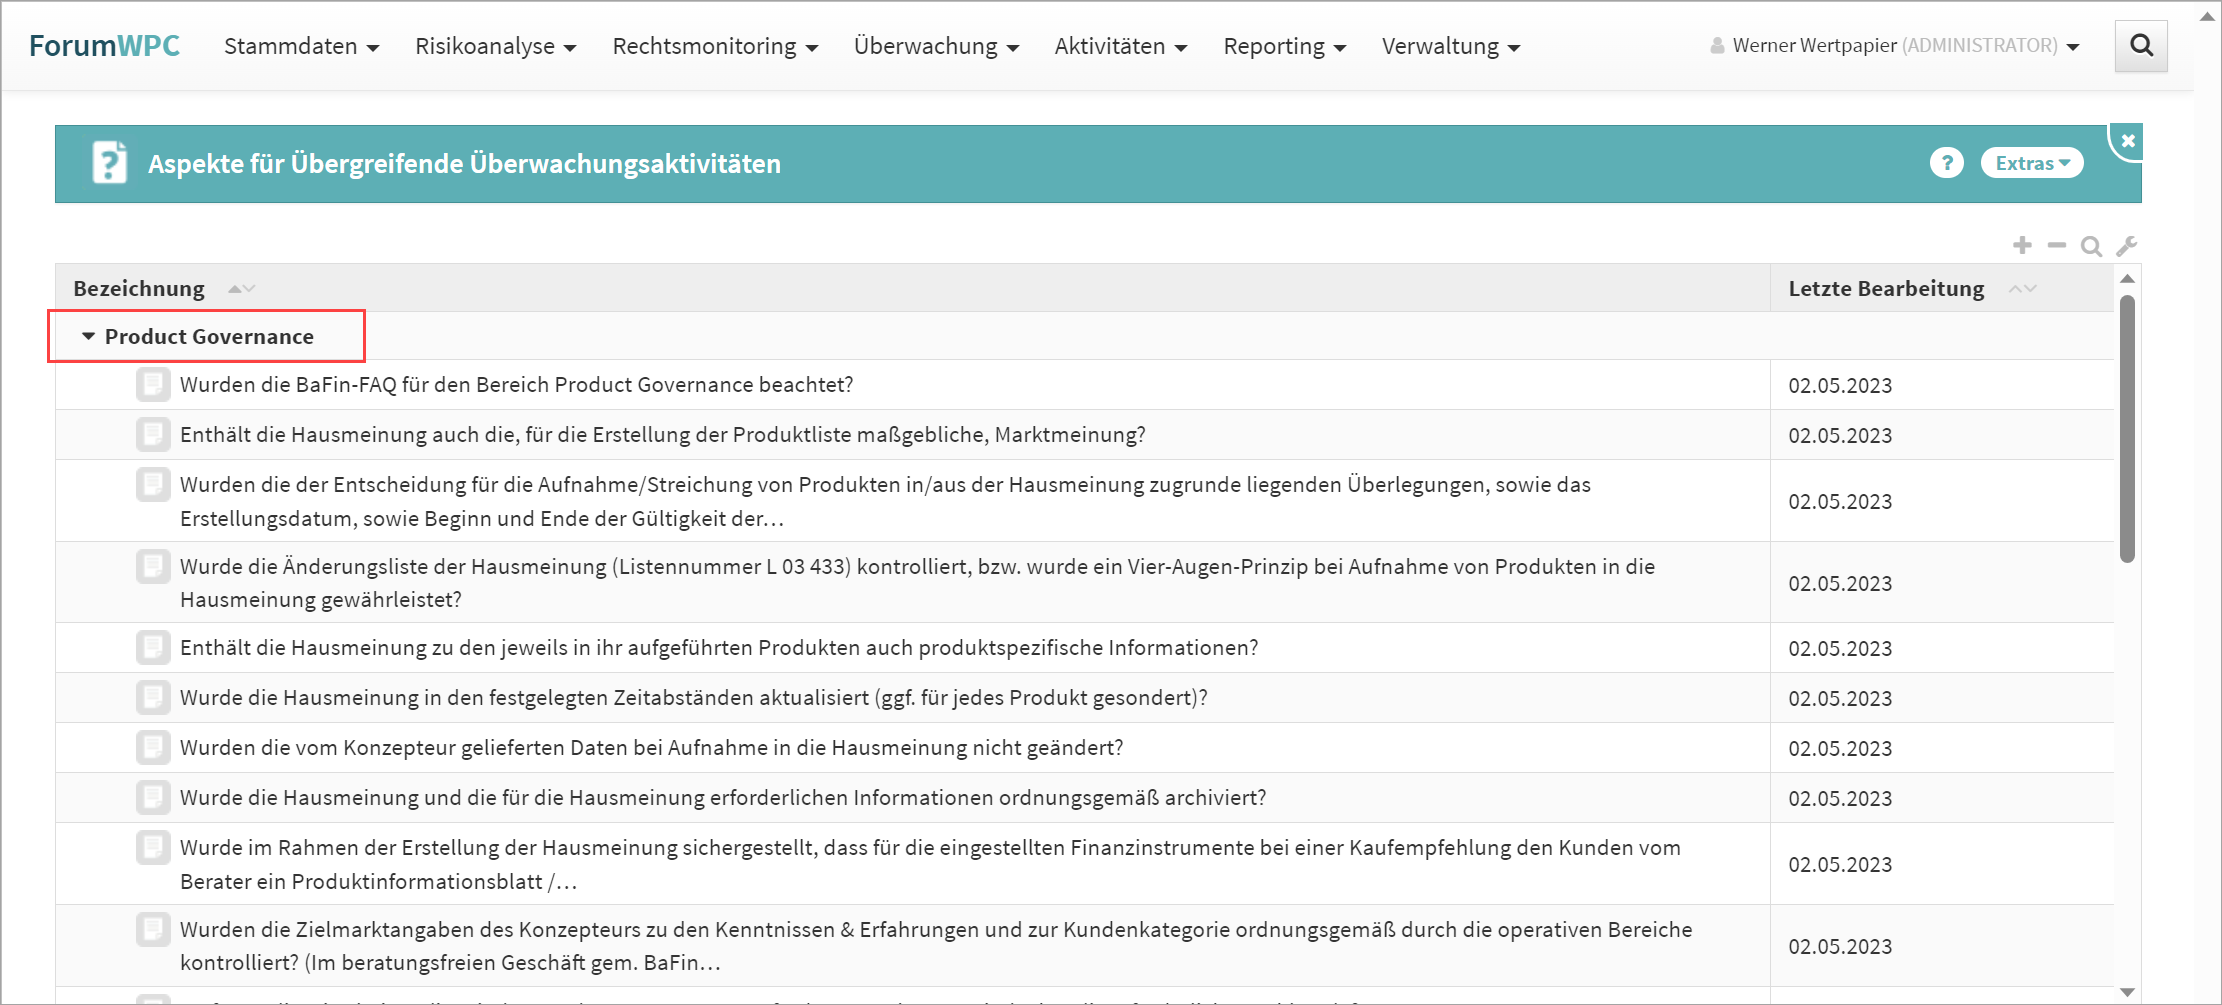The width and height of the screenshot is (2222, 1005).
Task: Click the table scrollbar down arrow
Action: [2127, 991]
